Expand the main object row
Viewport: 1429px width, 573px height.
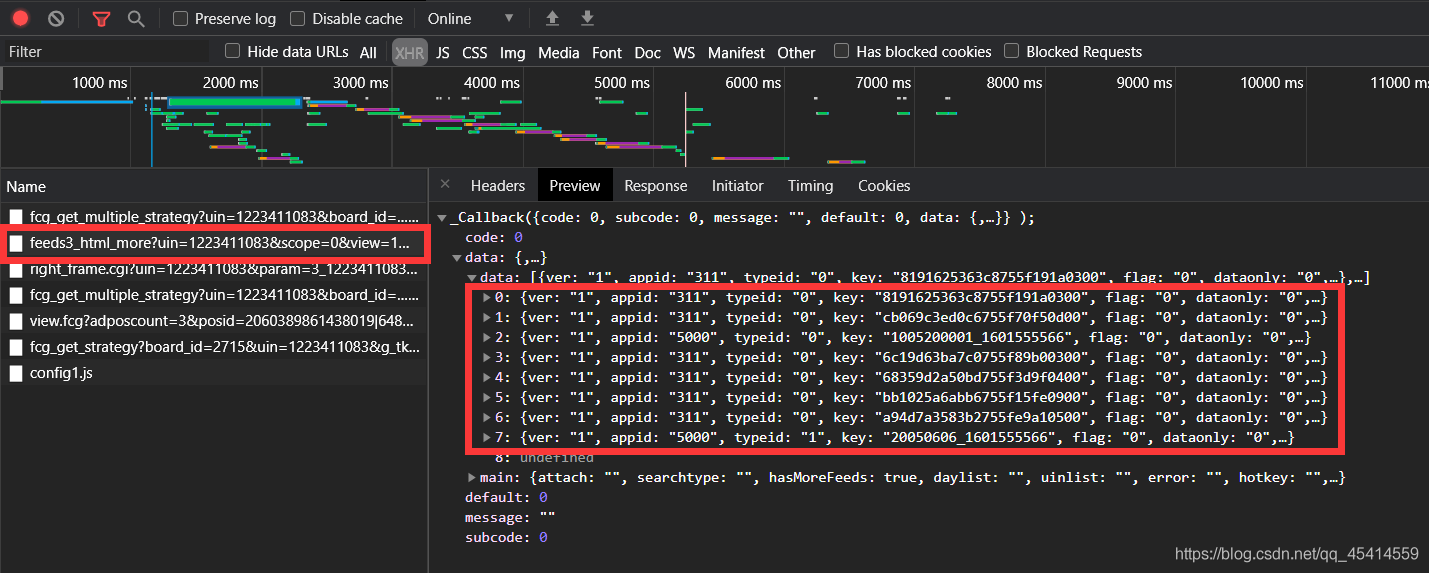pyautogui.click(x=471, y=478)
